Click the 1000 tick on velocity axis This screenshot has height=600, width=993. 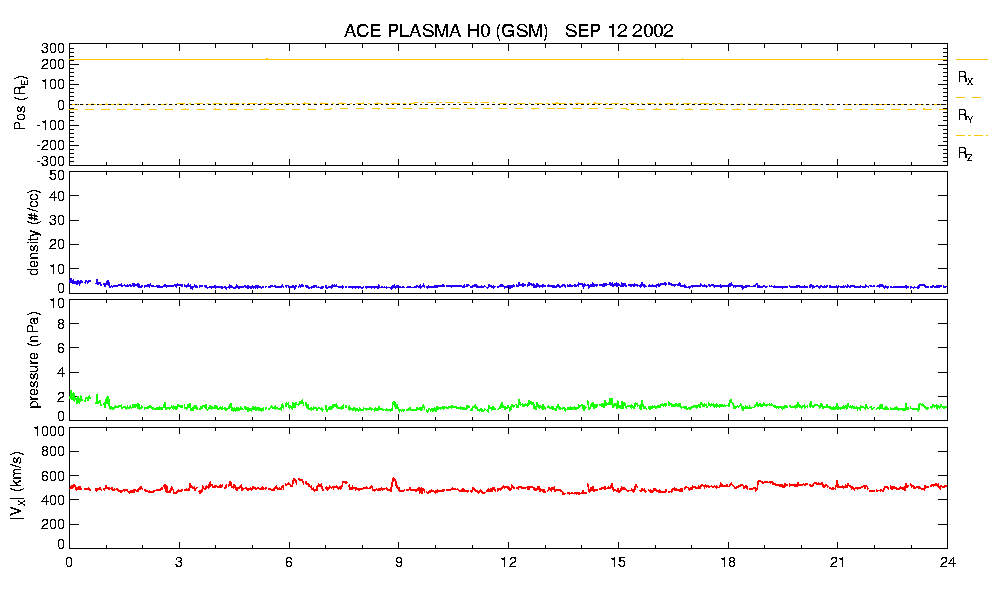click(48, 431)
